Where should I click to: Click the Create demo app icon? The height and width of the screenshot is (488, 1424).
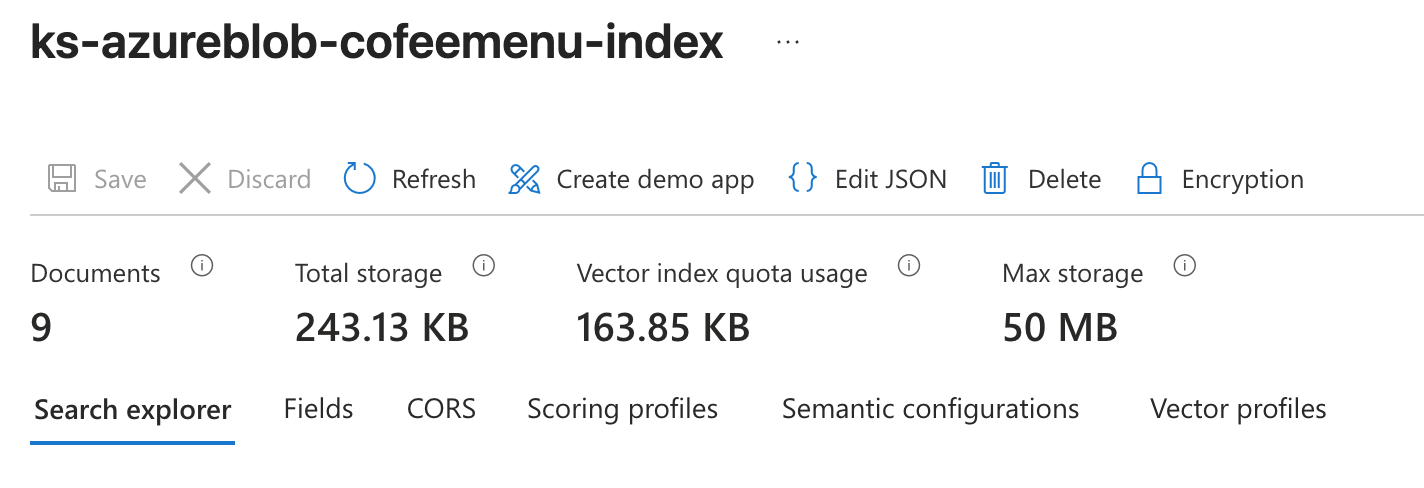point(524,179)
